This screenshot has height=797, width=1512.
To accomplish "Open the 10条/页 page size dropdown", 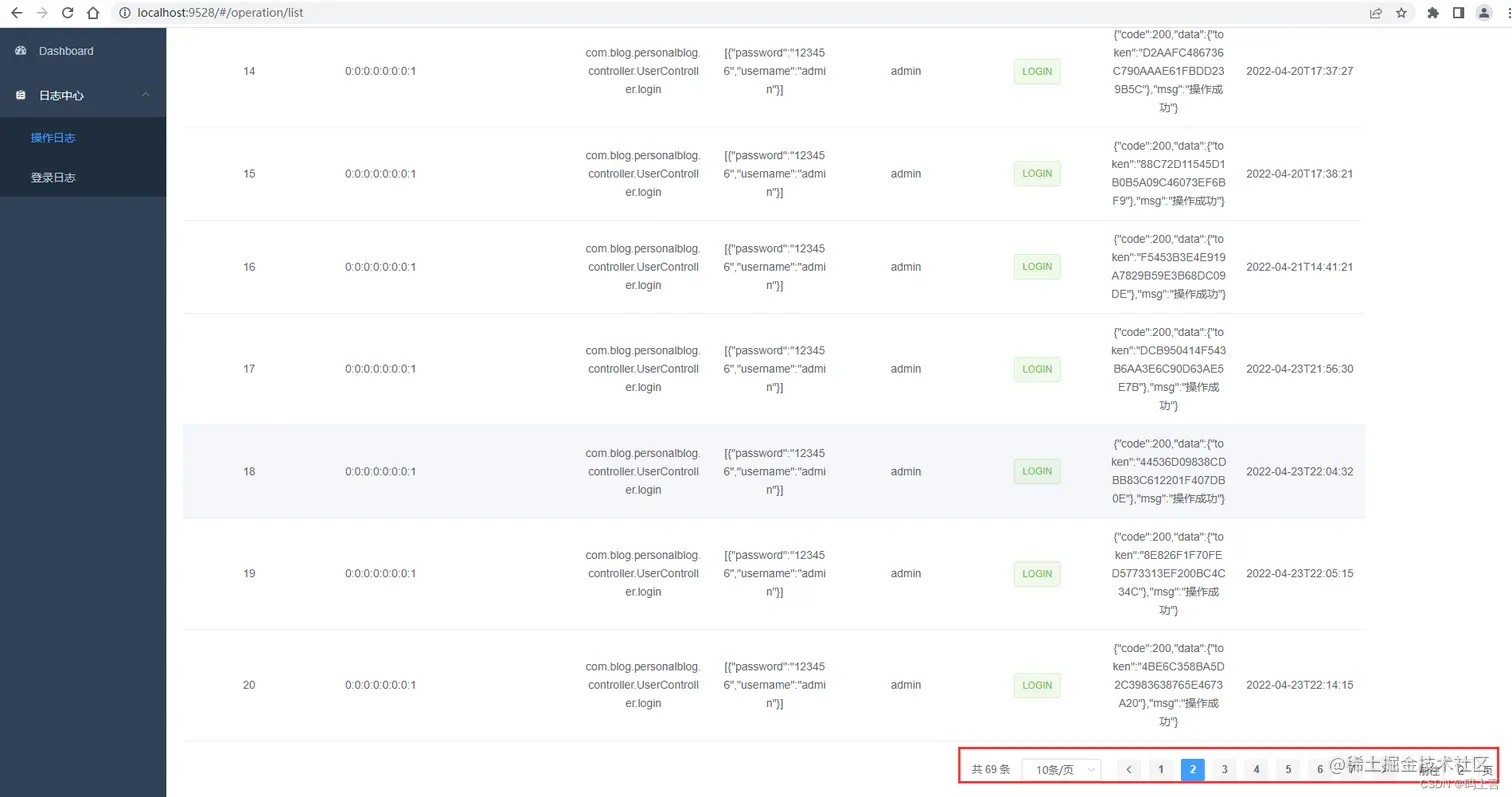I will (x=1062, y=769).
